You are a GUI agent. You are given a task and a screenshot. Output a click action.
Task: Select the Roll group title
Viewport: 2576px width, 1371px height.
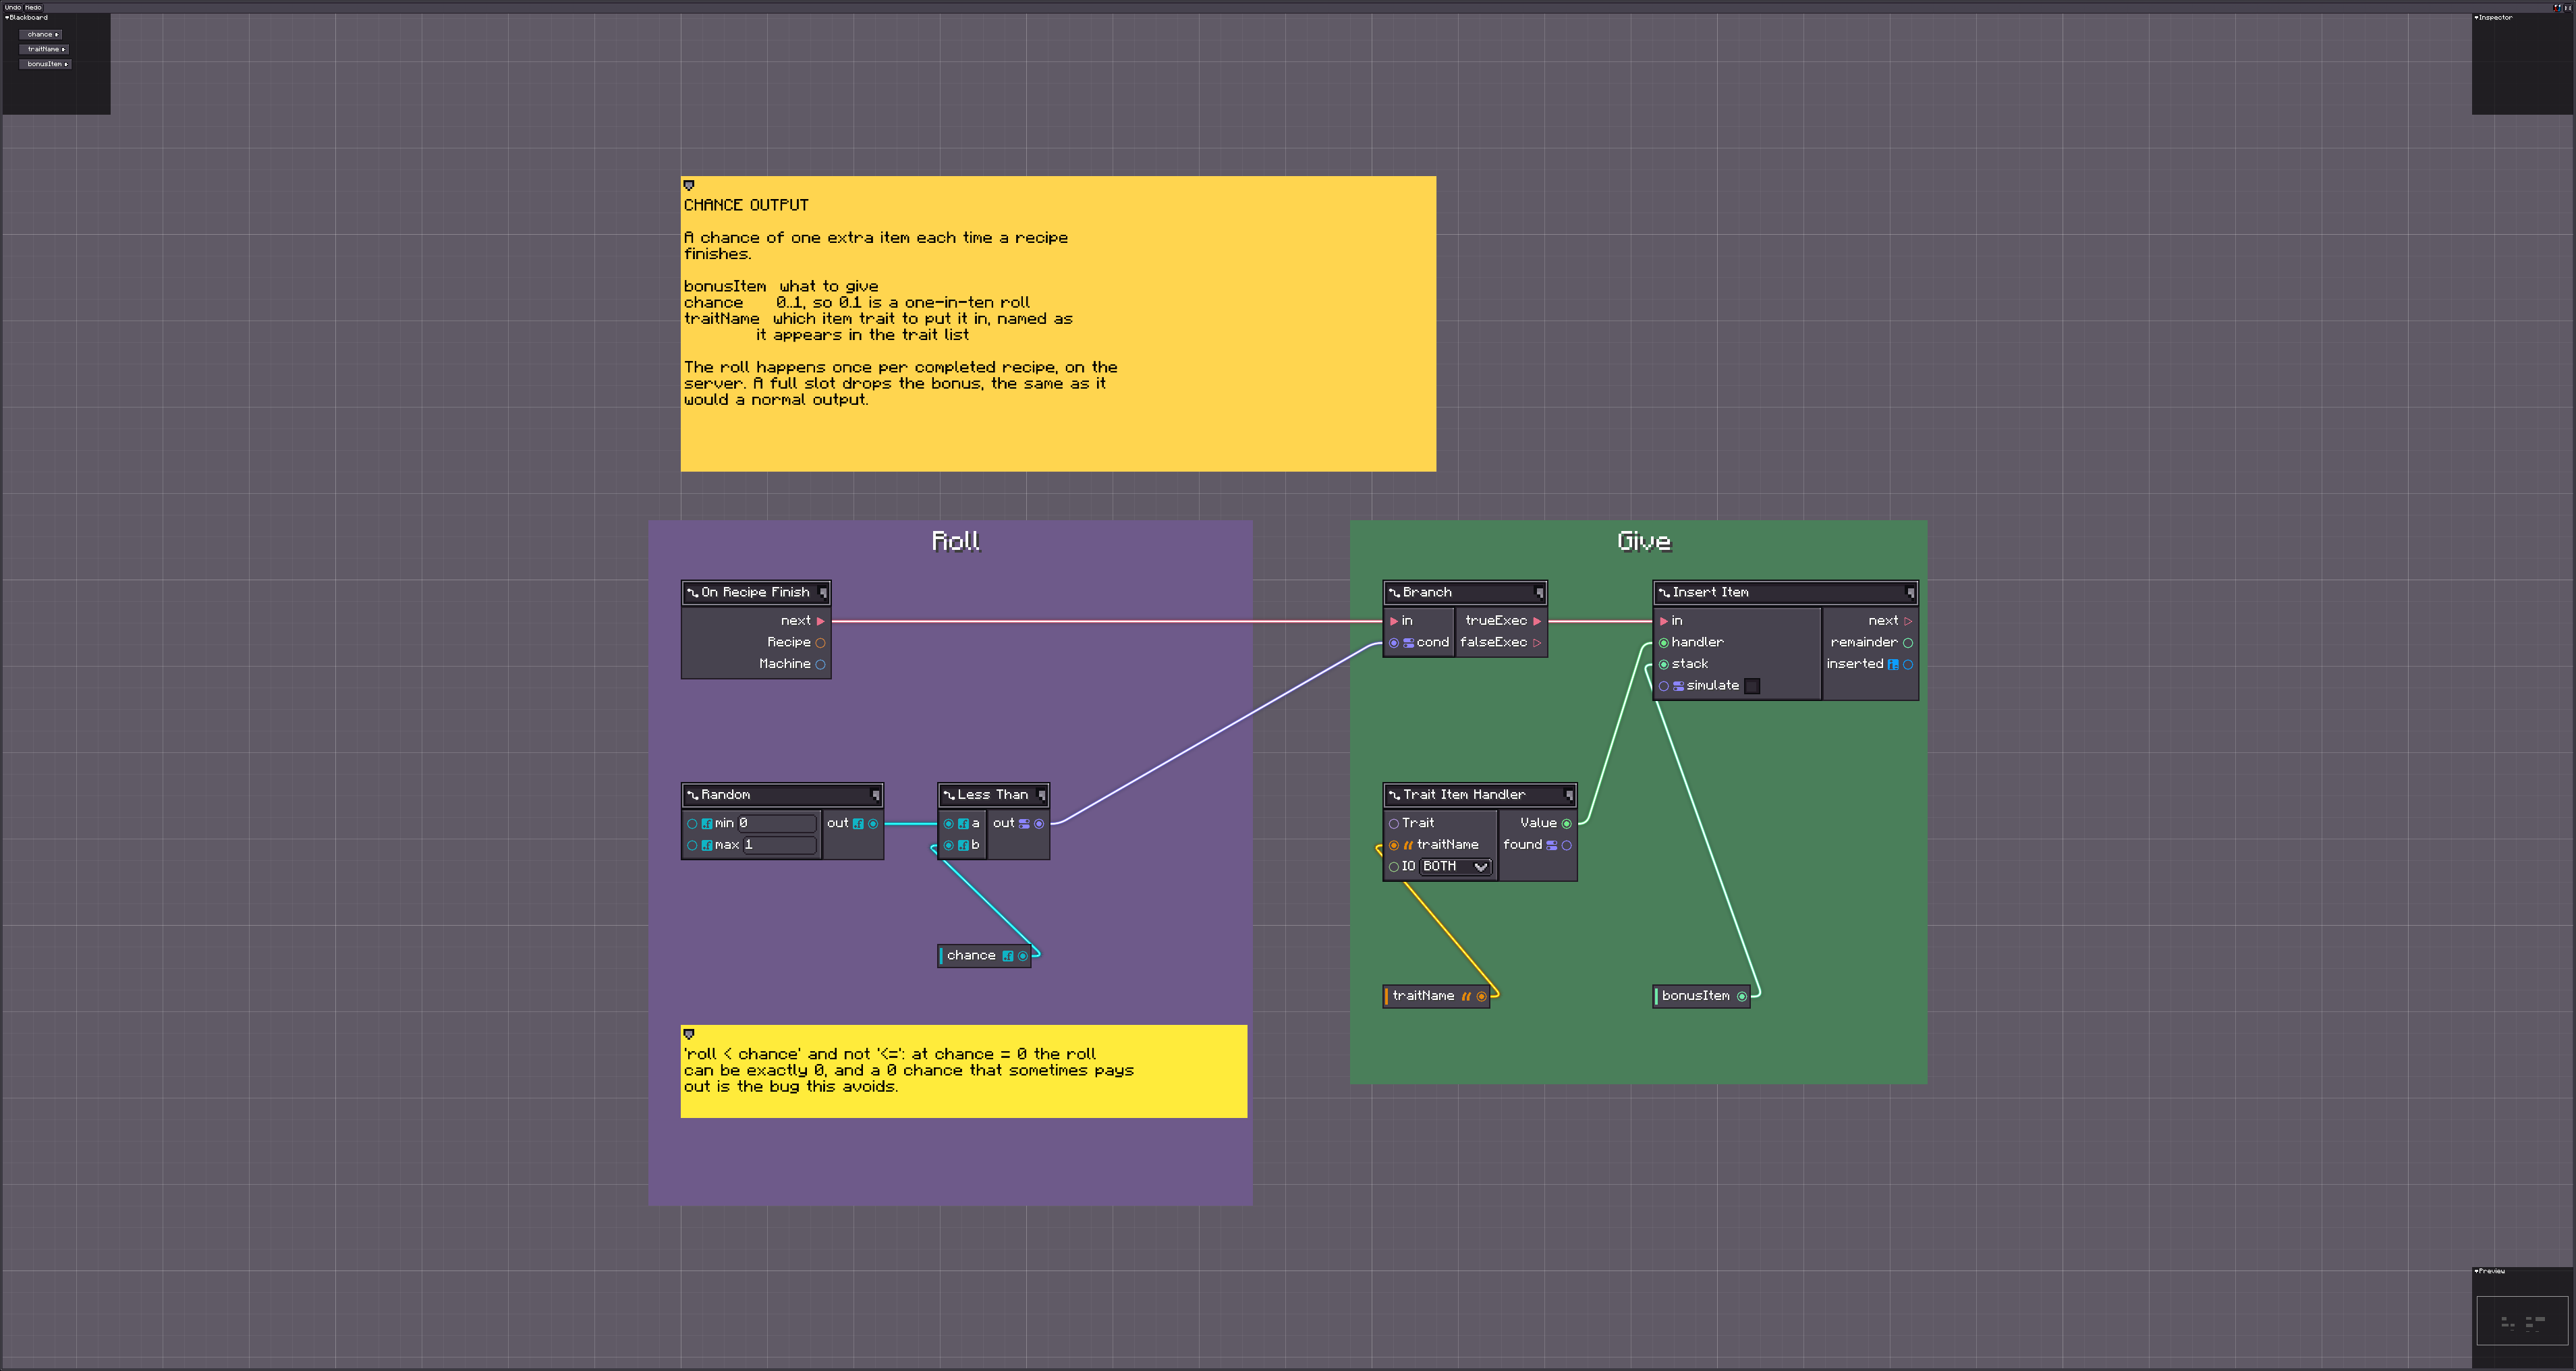[955, 541]
